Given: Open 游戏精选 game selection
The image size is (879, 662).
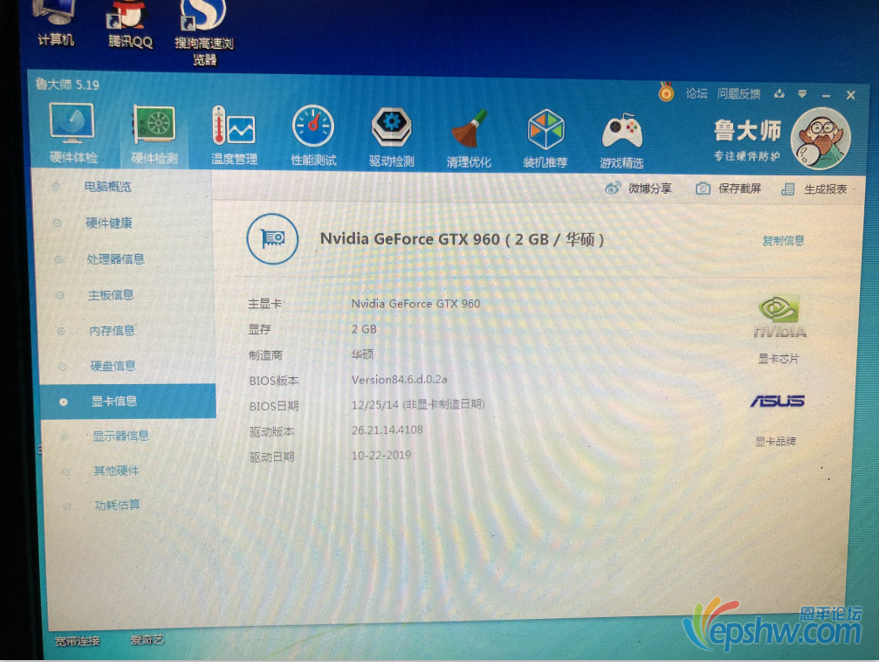Looking at the screenshot, I should click(x=622, y=140).
